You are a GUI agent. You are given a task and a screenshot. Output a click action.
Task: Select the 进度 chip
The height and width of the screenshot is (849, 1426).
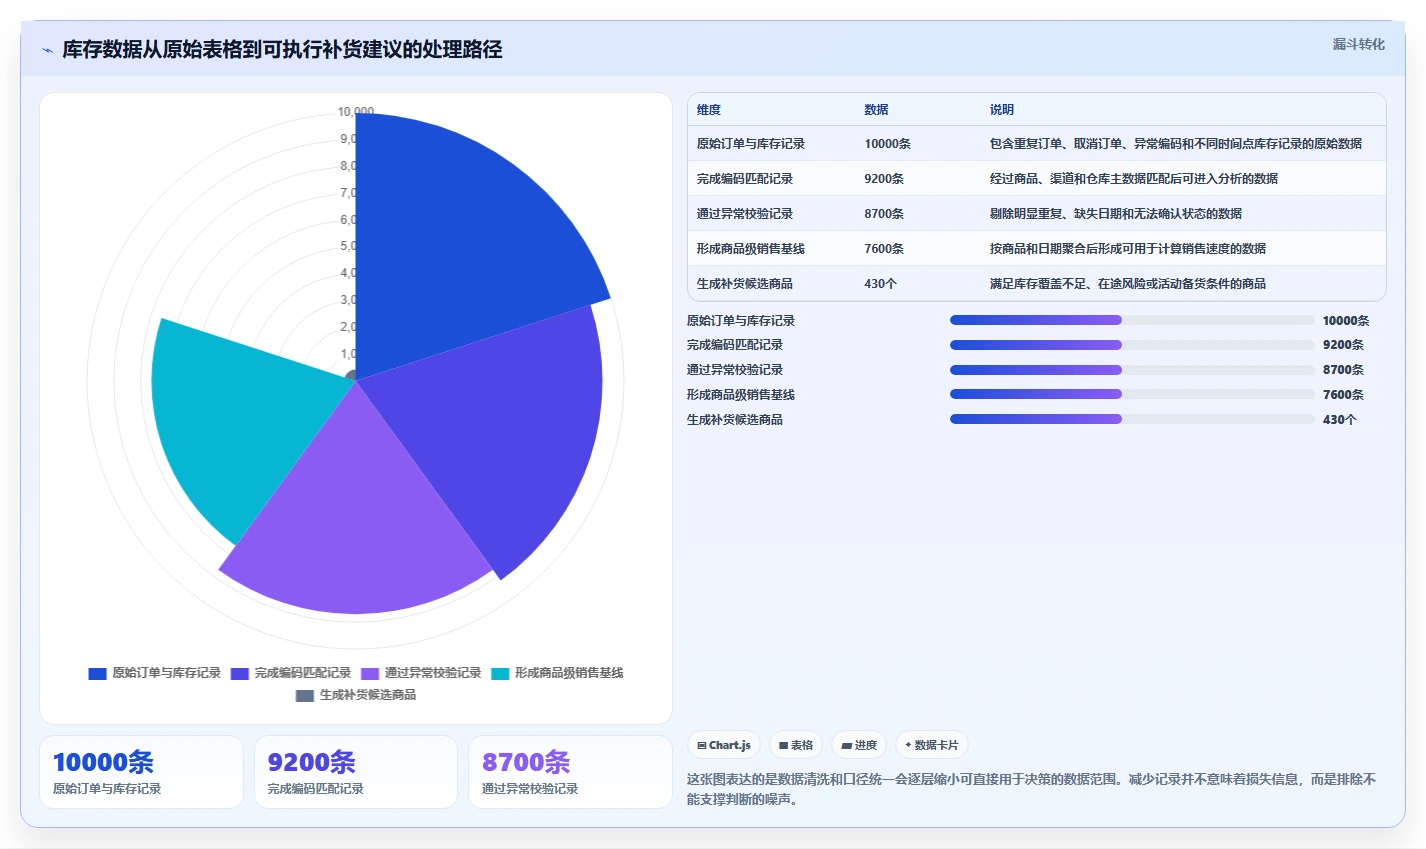click(x=859, y=745)
